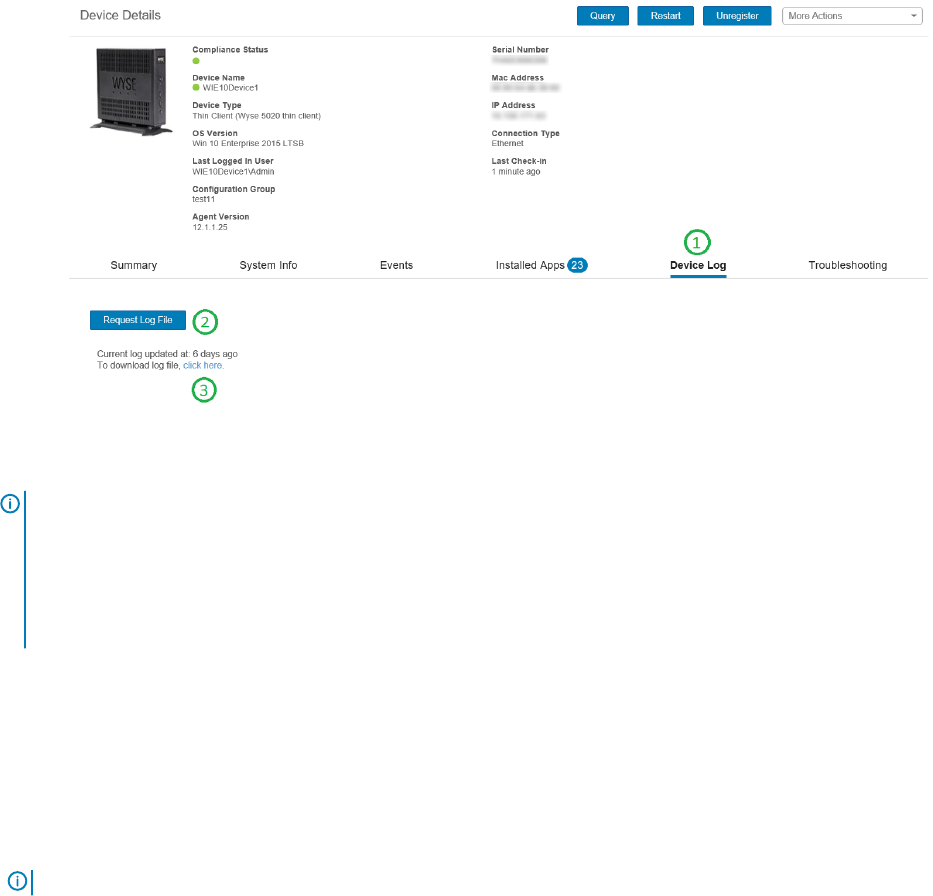Open the More Actions dropdown
The width and height of the screenshot is (933, 896).
tap(851, 16)
